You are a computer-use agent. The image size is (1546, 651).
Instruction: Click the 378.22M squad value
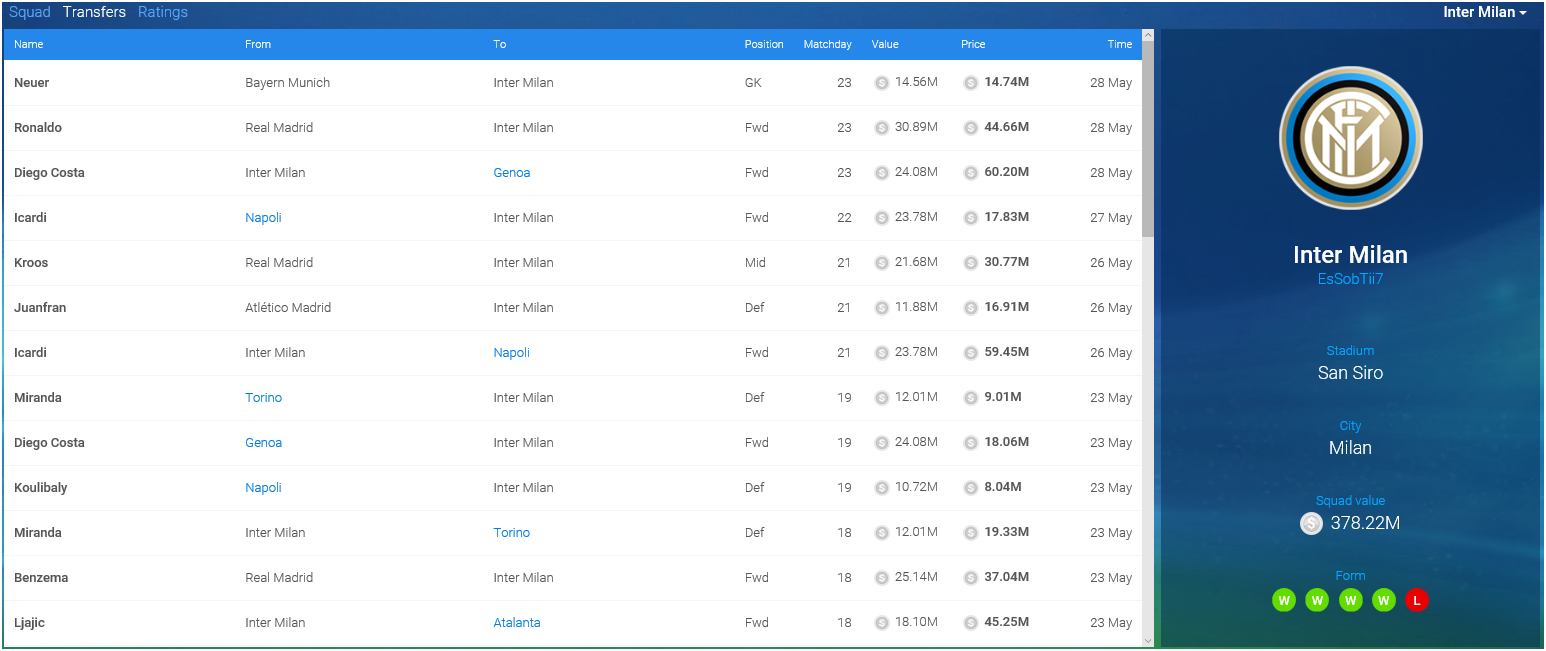pyautogui.click(x=1365, y=523)
